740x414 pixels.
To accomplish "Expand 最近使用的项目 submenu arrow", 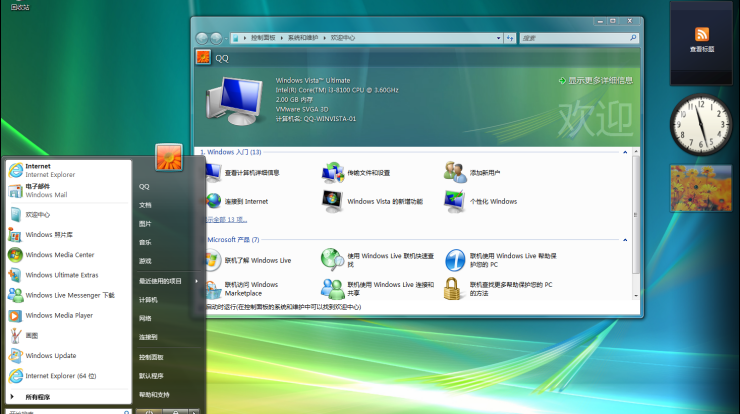I will coord(196,281).
